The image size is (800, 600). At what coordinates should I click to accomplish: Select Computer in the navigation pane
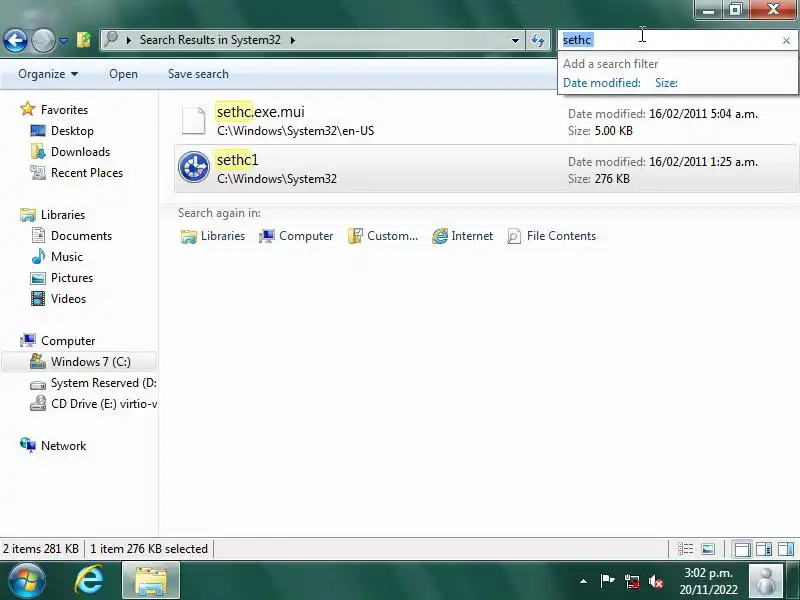[x=68, y=340]
